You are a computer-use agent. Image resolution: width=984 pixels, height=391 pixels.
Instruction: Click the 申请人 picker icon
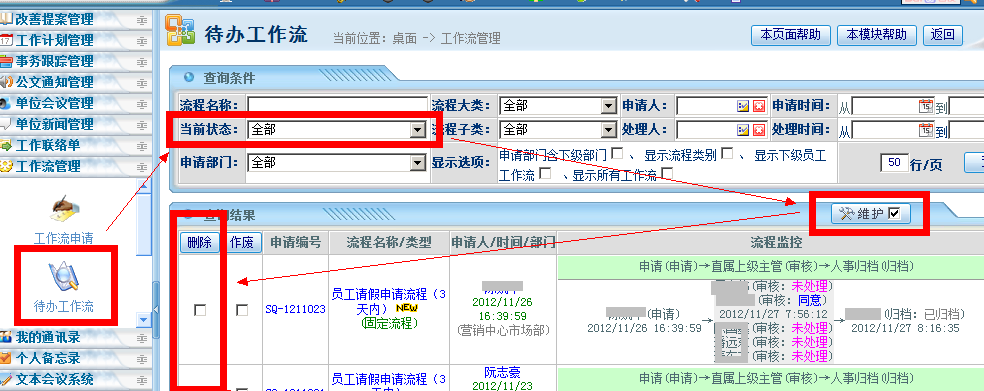[x=743, y=106]
